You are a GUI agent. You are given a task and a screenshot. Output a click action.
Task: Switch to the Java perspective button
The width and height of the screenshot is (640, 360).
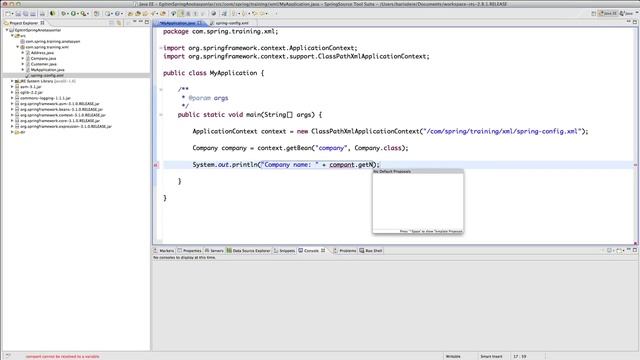(626, 13)
